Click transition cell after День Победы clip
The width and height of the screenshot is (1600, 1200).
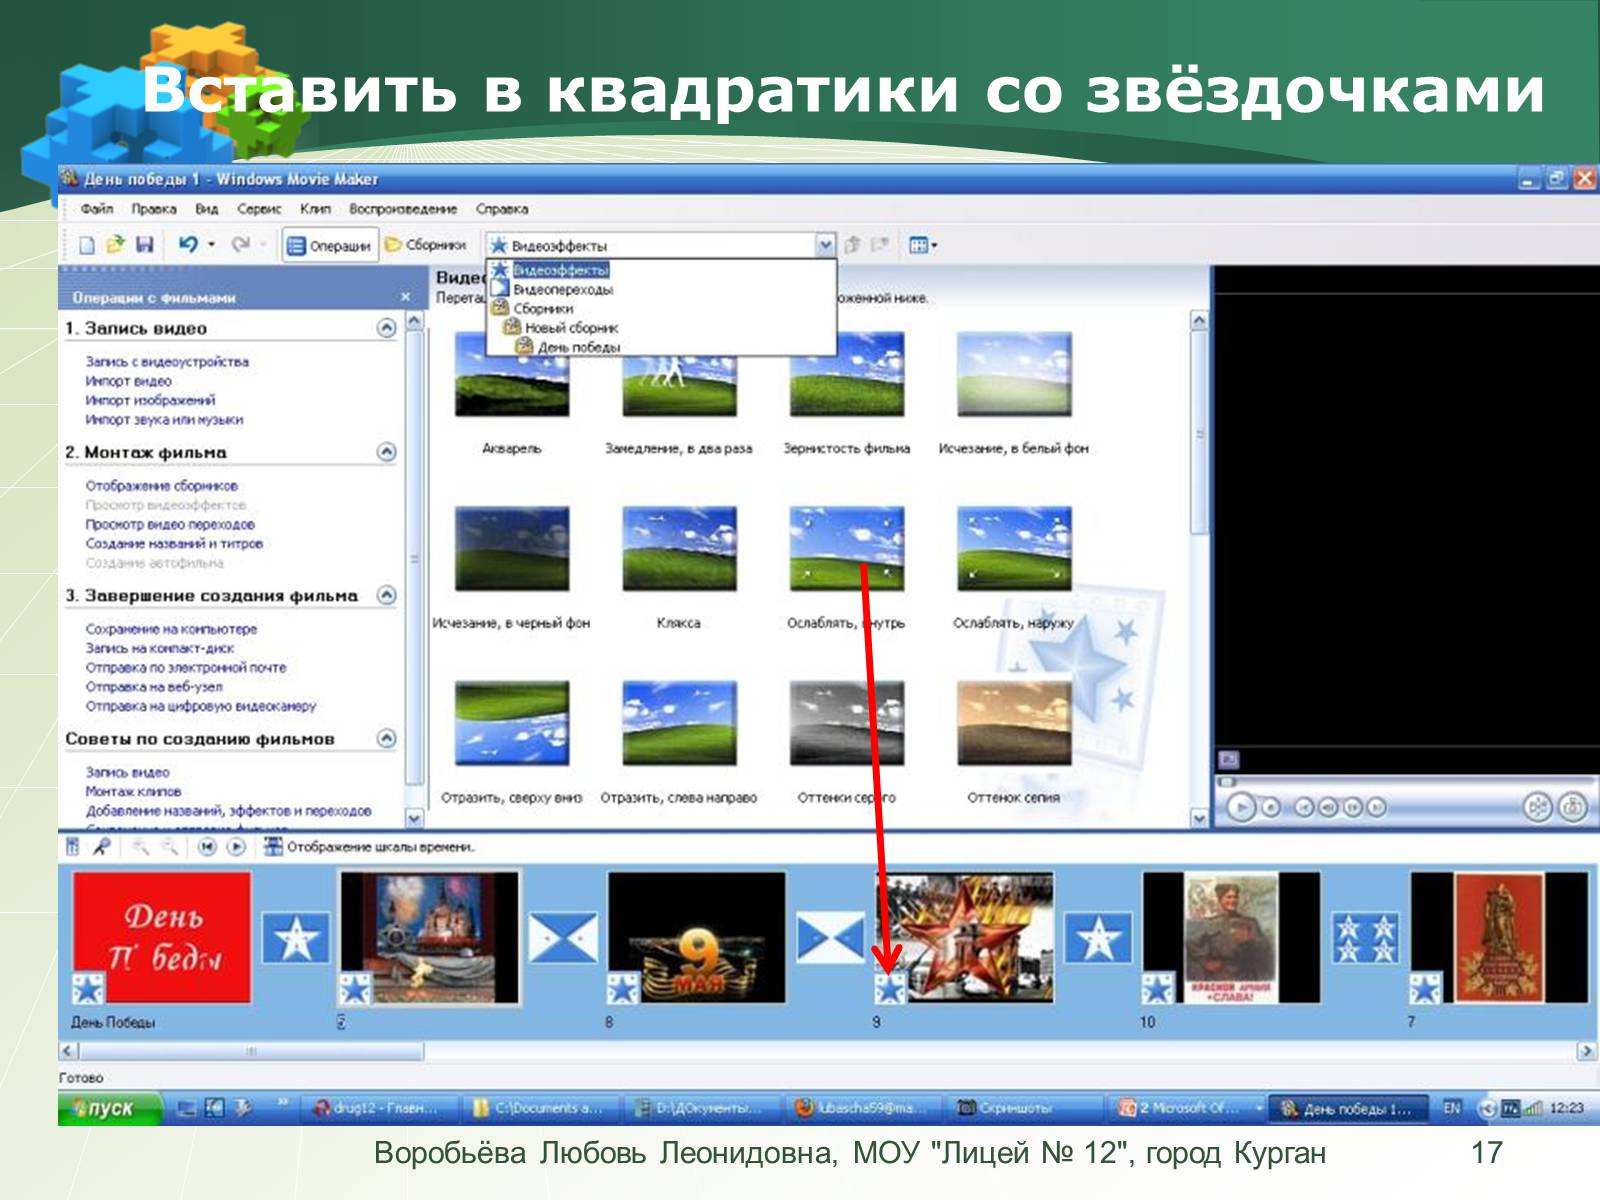click(296, 938)
